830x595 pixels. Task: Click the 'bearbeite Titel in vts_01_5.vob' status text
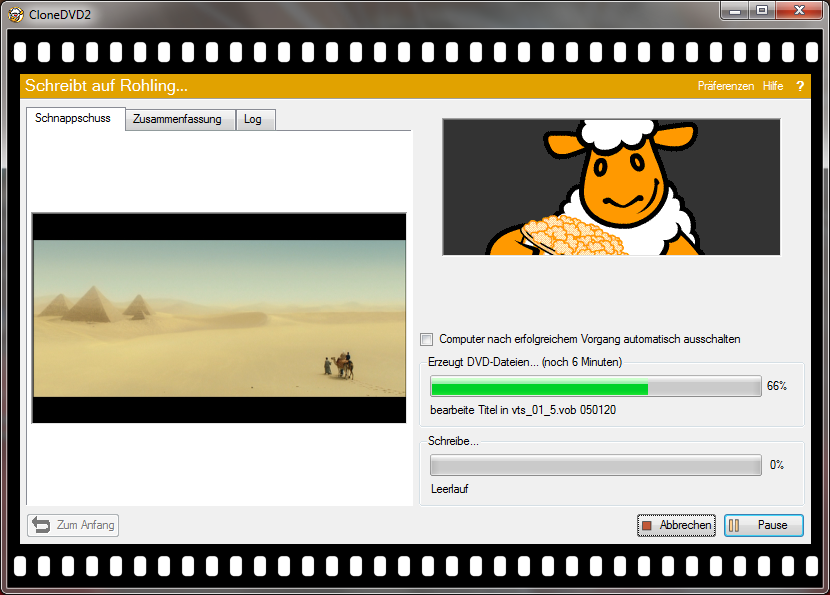point(523,410)
